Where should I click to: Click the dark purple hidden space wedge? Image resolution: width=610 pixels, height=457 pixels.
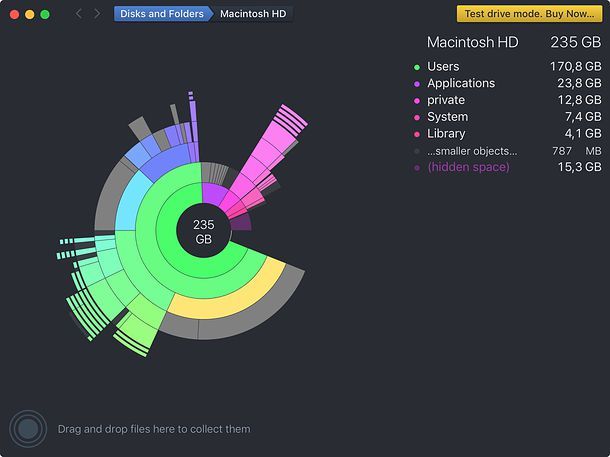pyautogui.click(x=241, y=223)
